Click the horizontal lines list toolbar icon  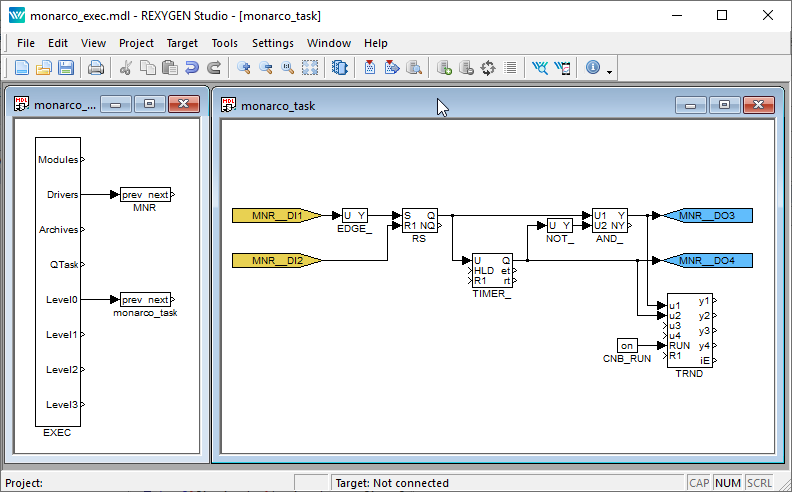510,68
